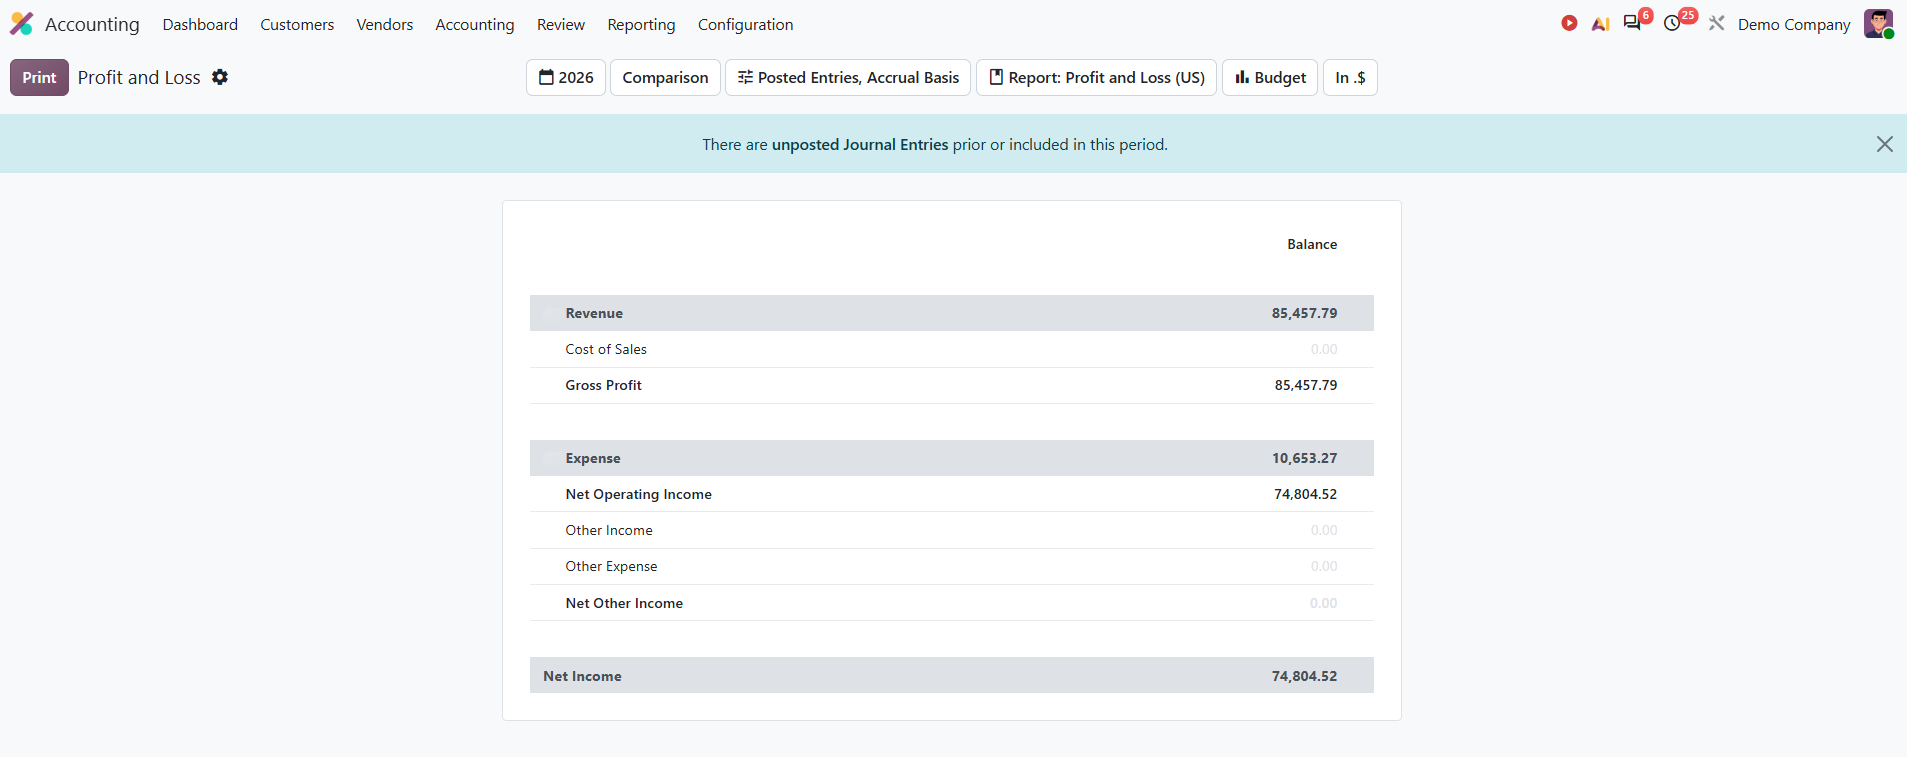The image size is (1907, 757).
Task: Click the Gross Profit row label
Action: (x=603, y=385)
